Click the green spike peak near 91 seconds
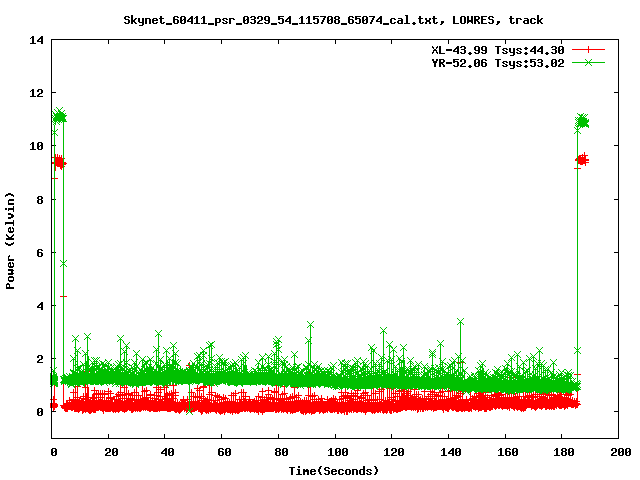The width and height of the screenshot is (640, 480). (x=310, y=325)
